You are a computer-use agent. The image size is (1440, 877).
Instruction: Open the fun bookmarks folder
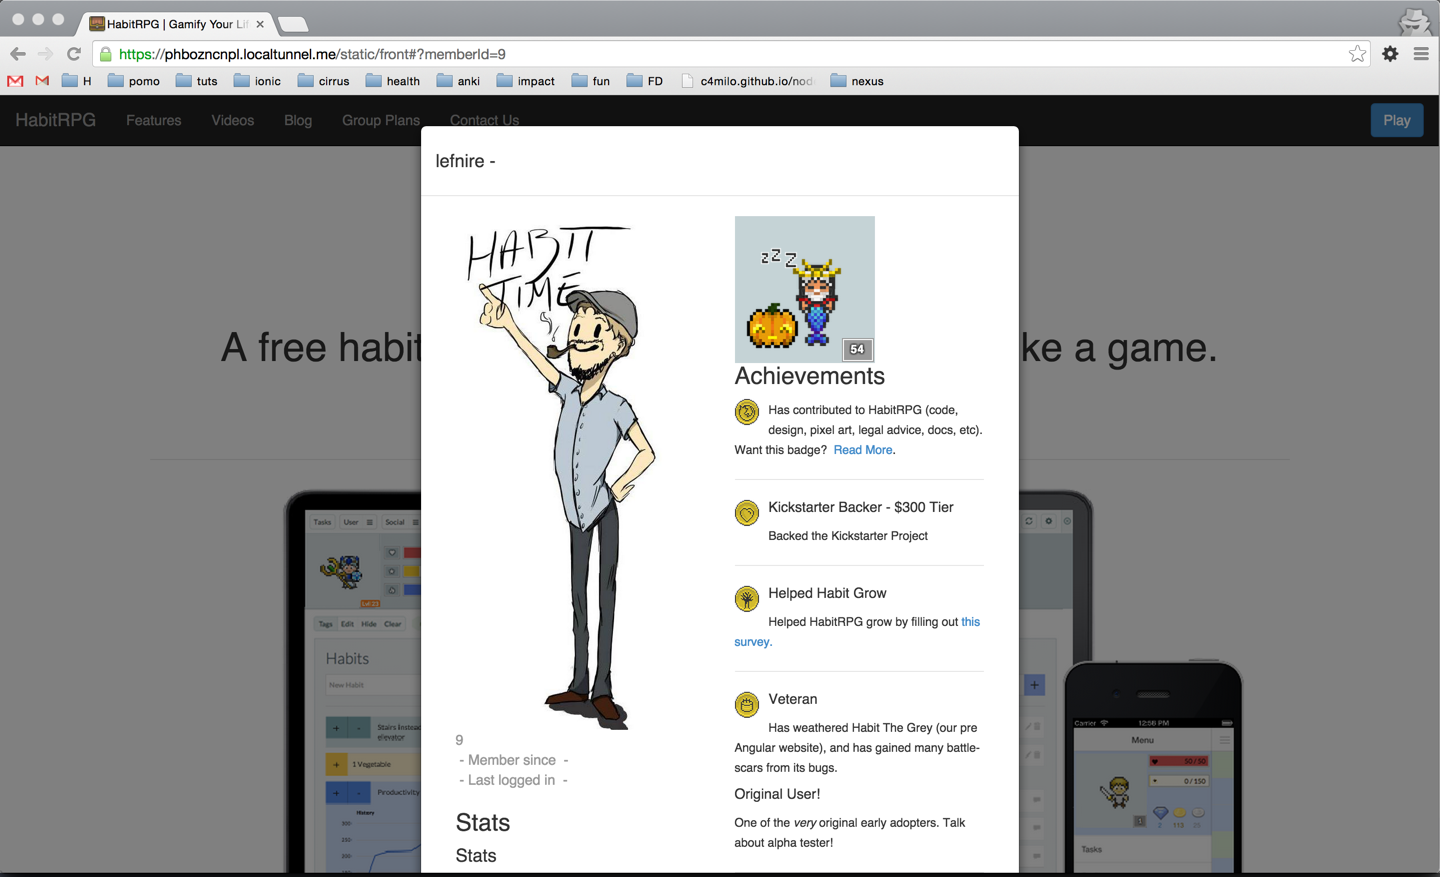(x=591, y=81)
